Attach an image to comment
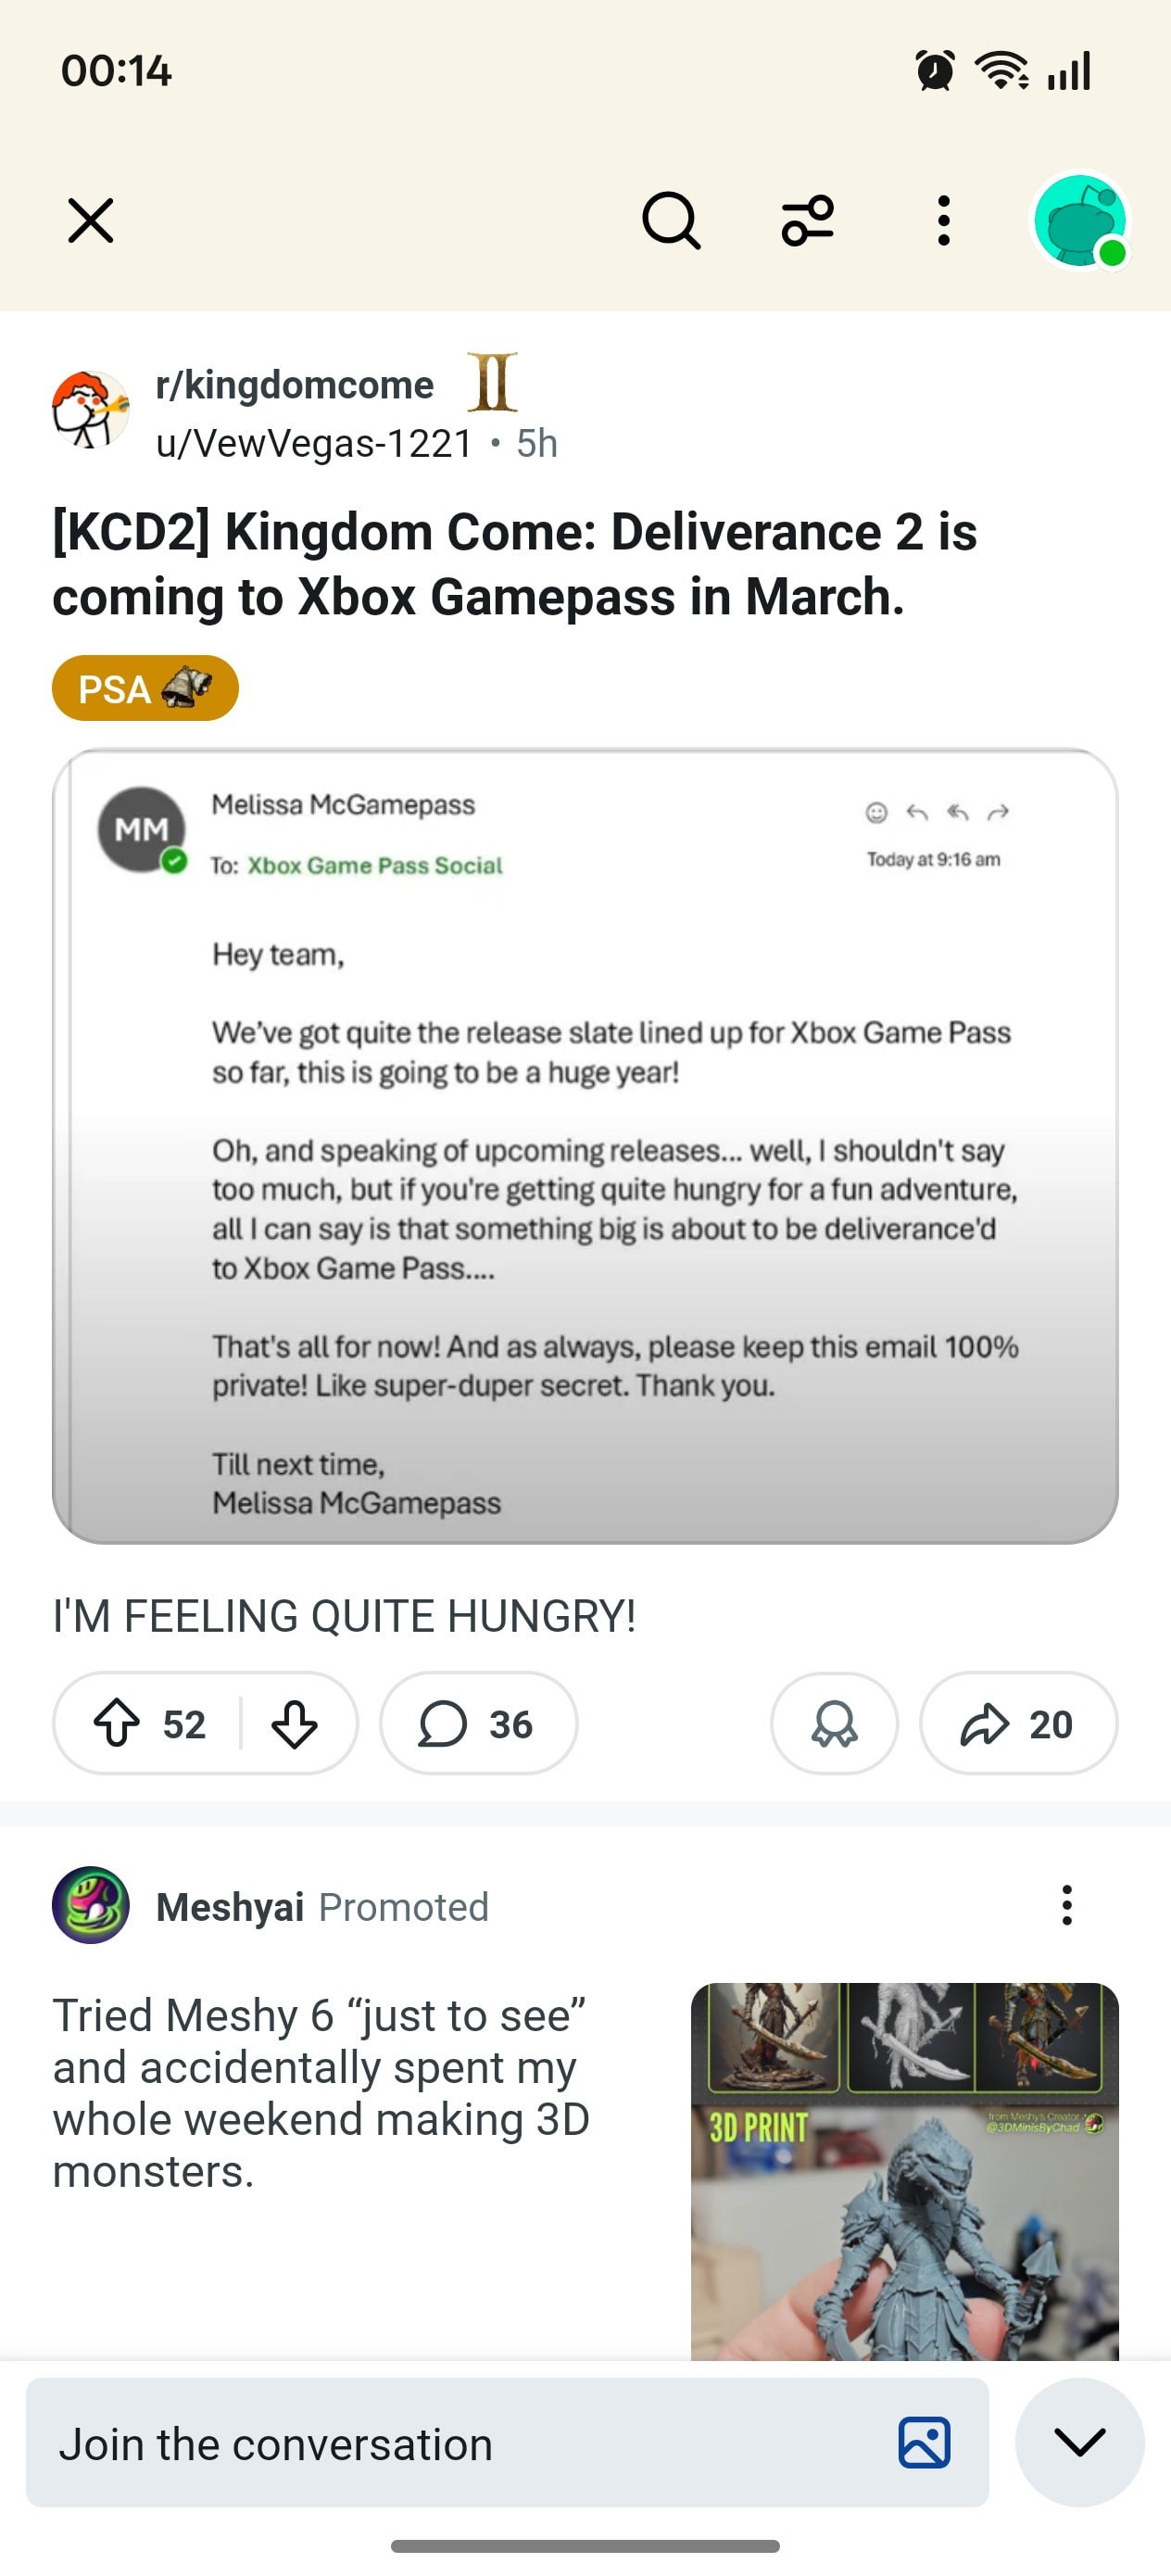Screen dimensions: 1171x2576 (924, 2443)
